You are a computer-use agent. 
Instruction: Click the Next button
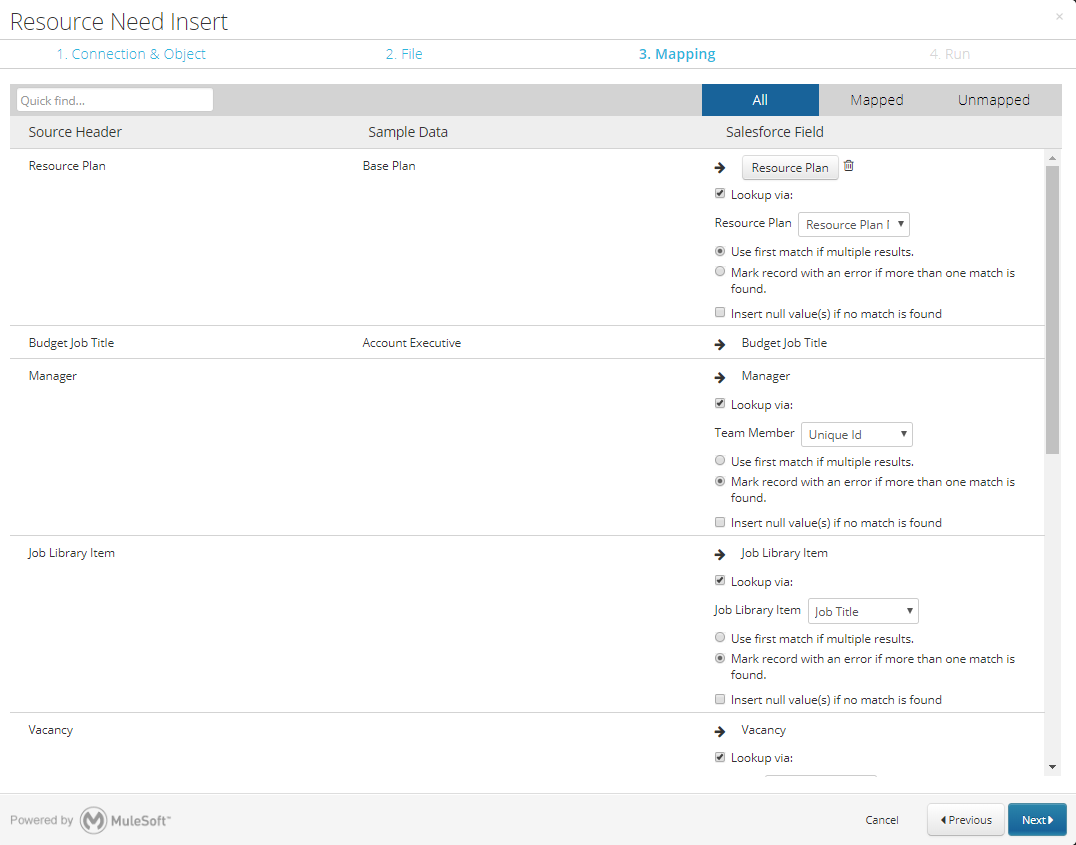[x=1037, y=820]
